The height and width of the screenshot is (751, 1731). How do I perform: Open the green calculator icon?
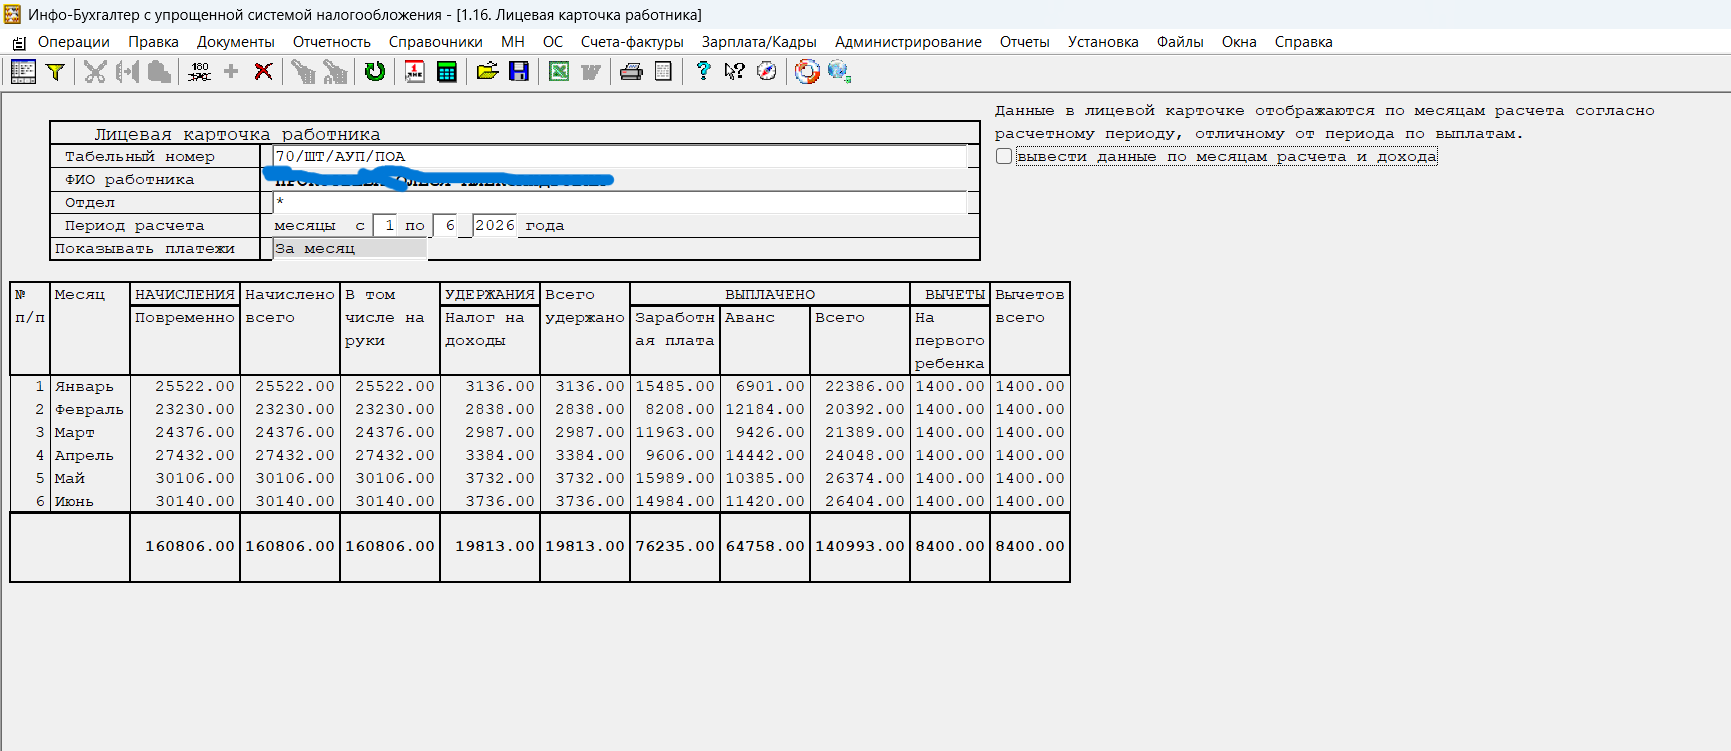pyautogui.click(x=447, y=71)
